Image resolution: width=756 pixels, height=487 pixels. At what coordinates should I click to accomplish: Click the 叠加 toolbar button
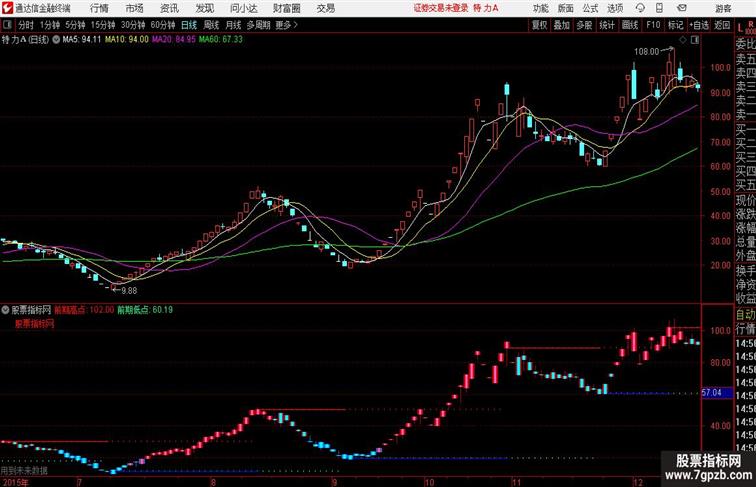(561, 25)
